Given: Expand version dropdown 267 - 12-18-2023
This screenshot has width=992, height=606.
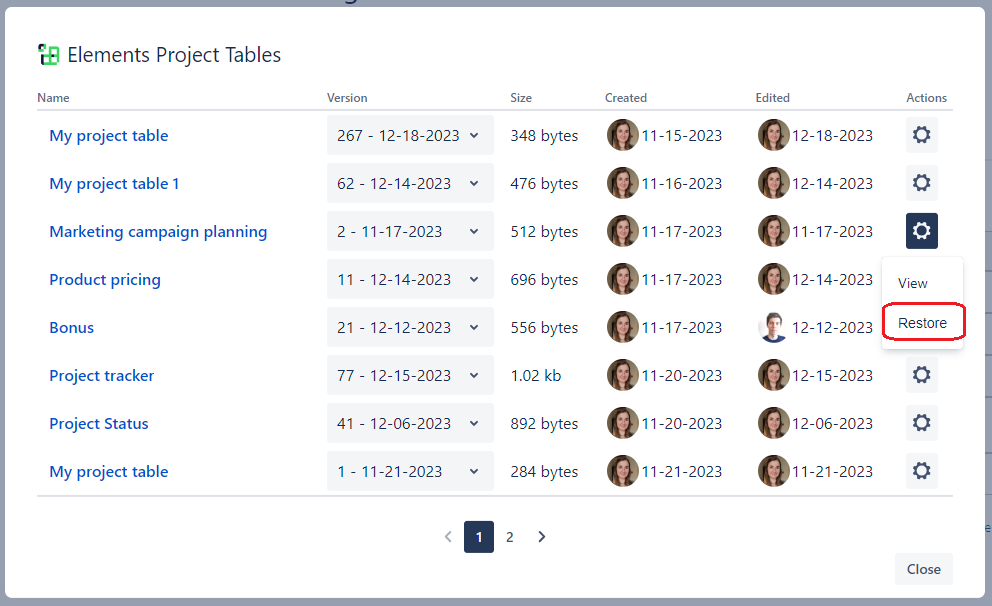Looking at the screenshot, I should tap(410, 136).
